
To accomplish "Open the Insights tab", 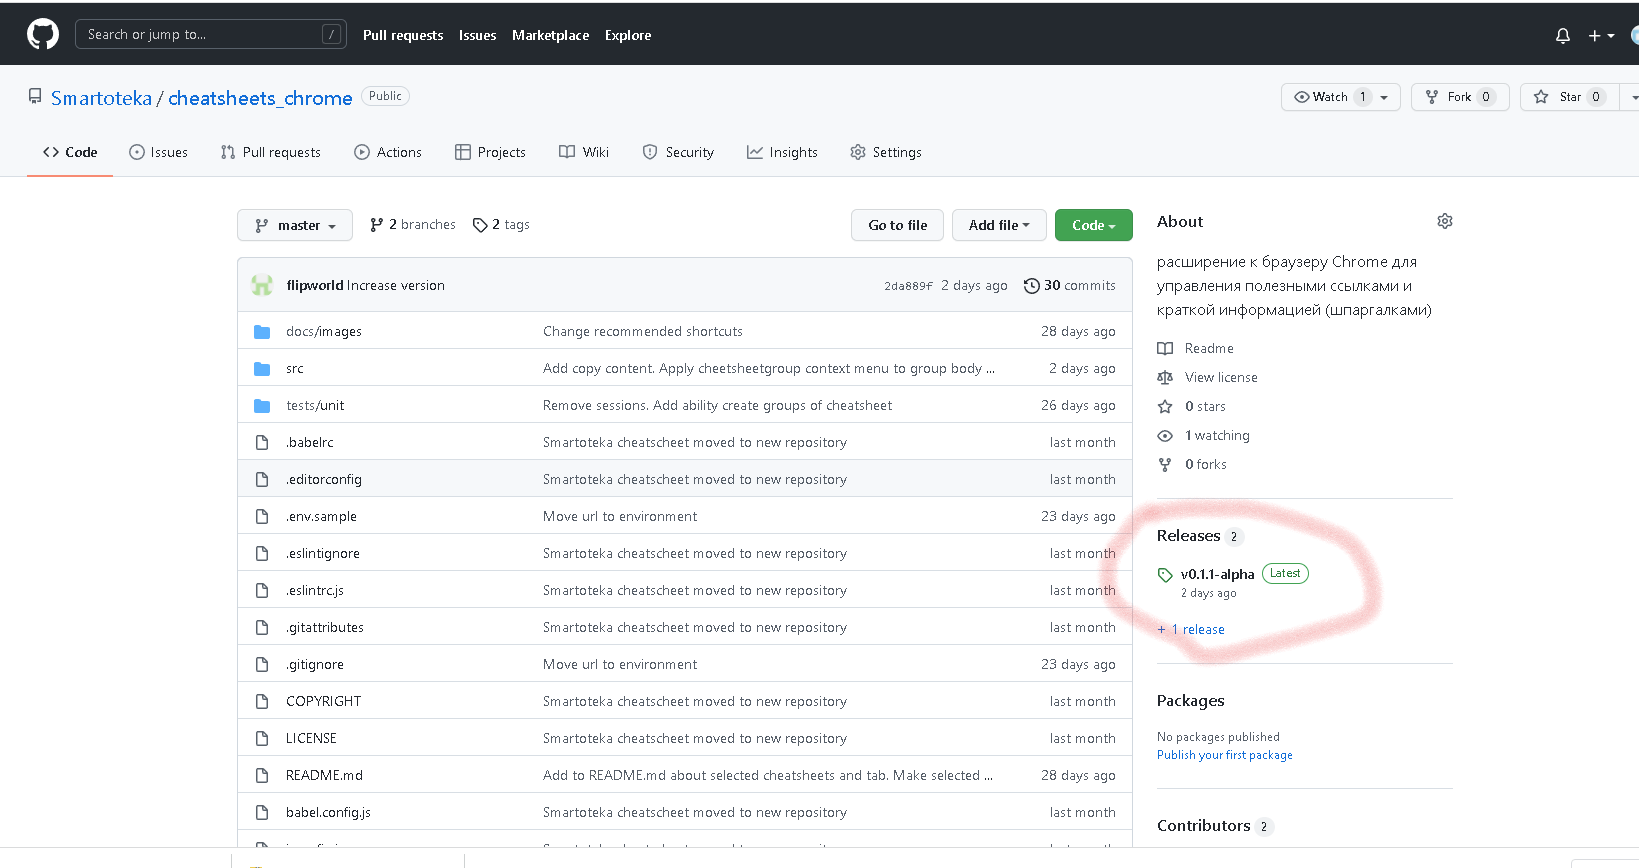I will (782, 152).
